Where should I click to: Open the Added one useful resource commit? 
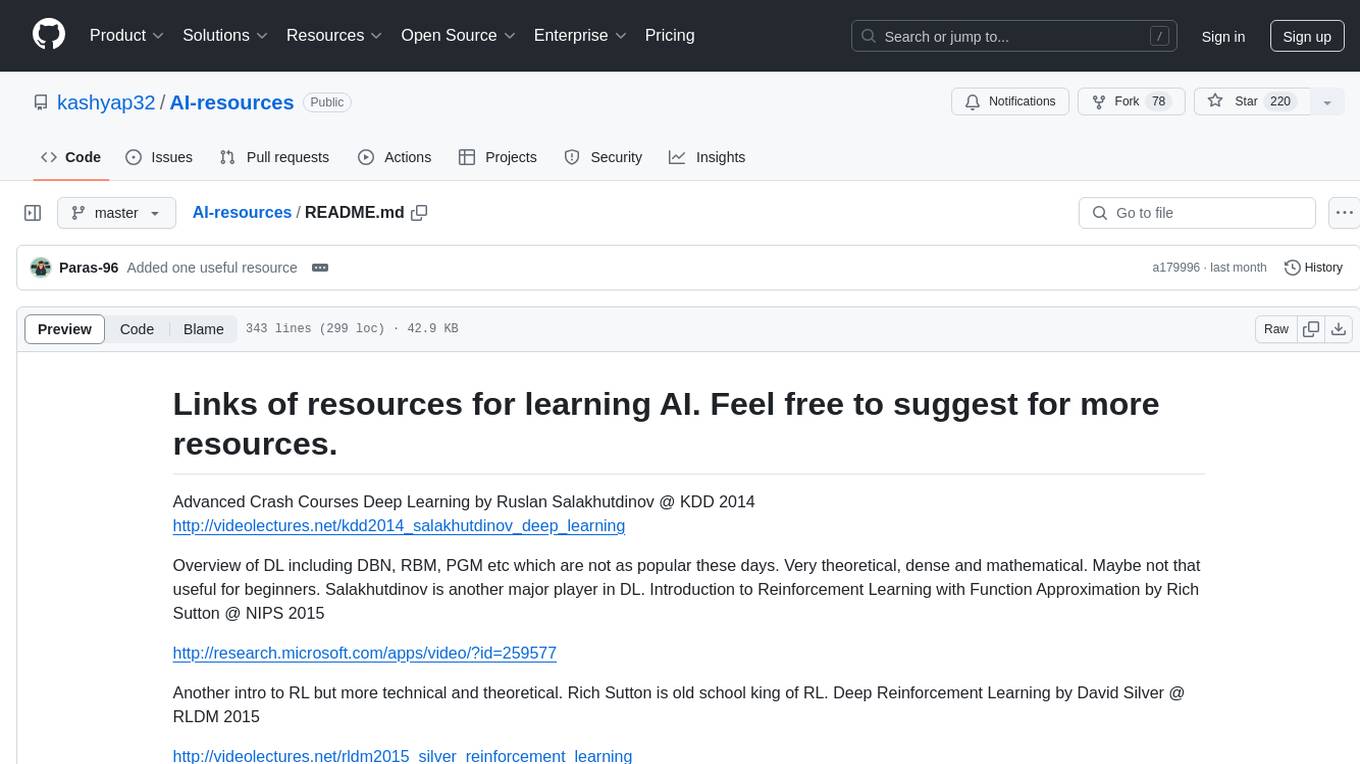coord(212,267)
